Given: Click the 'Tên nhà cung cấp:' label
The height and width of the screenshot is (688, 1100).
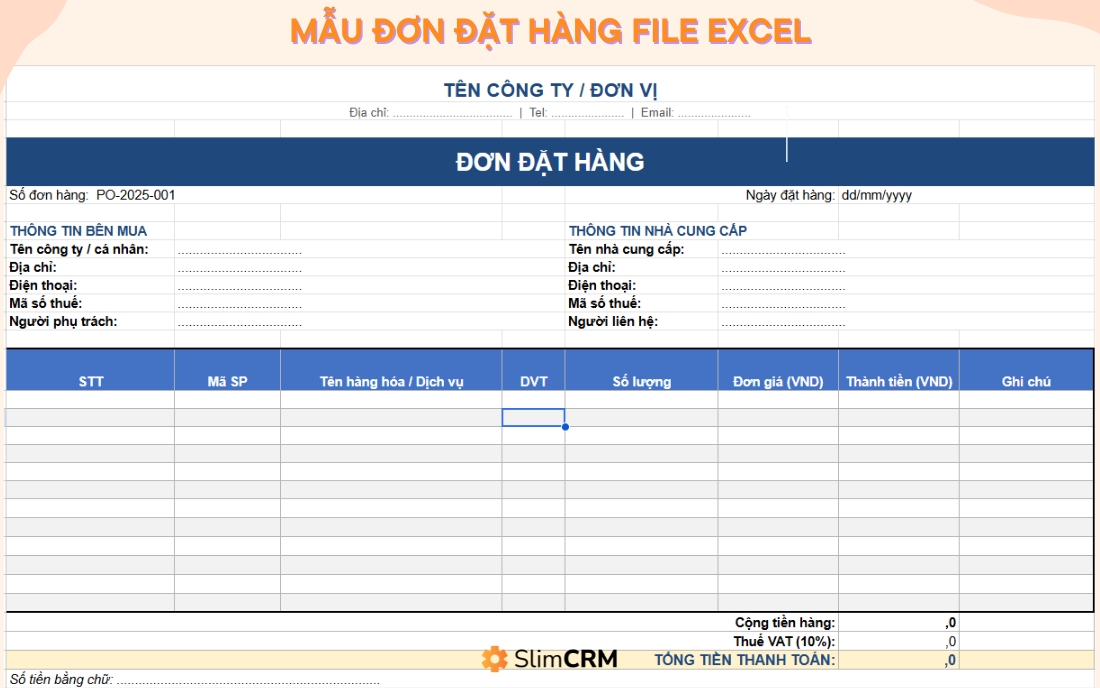Looking at the screenshot, I should coord(626,249).
